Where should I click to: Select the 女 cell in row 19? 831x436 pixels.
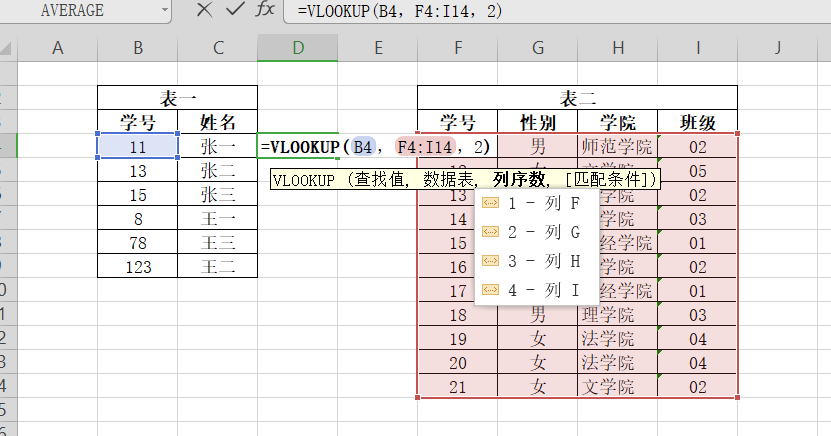tap(538, 338)
